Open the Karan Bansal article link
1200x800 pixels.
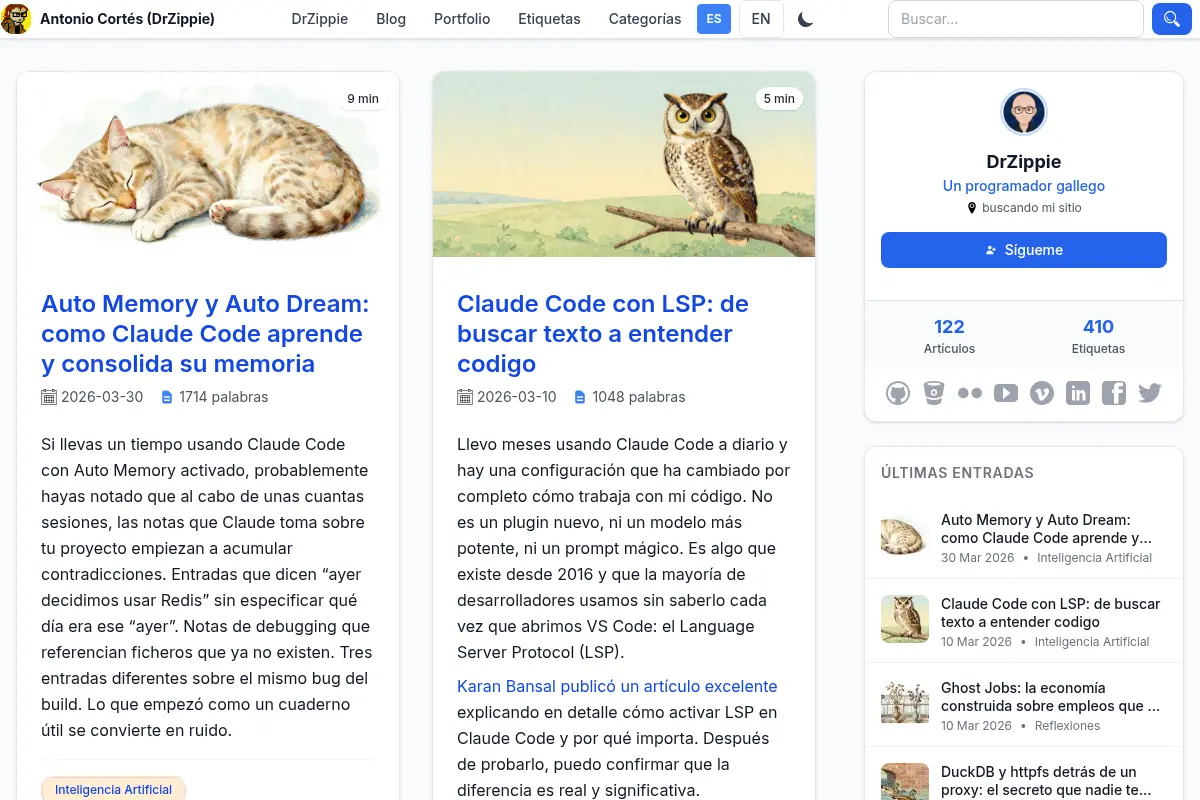pos(617,686)
